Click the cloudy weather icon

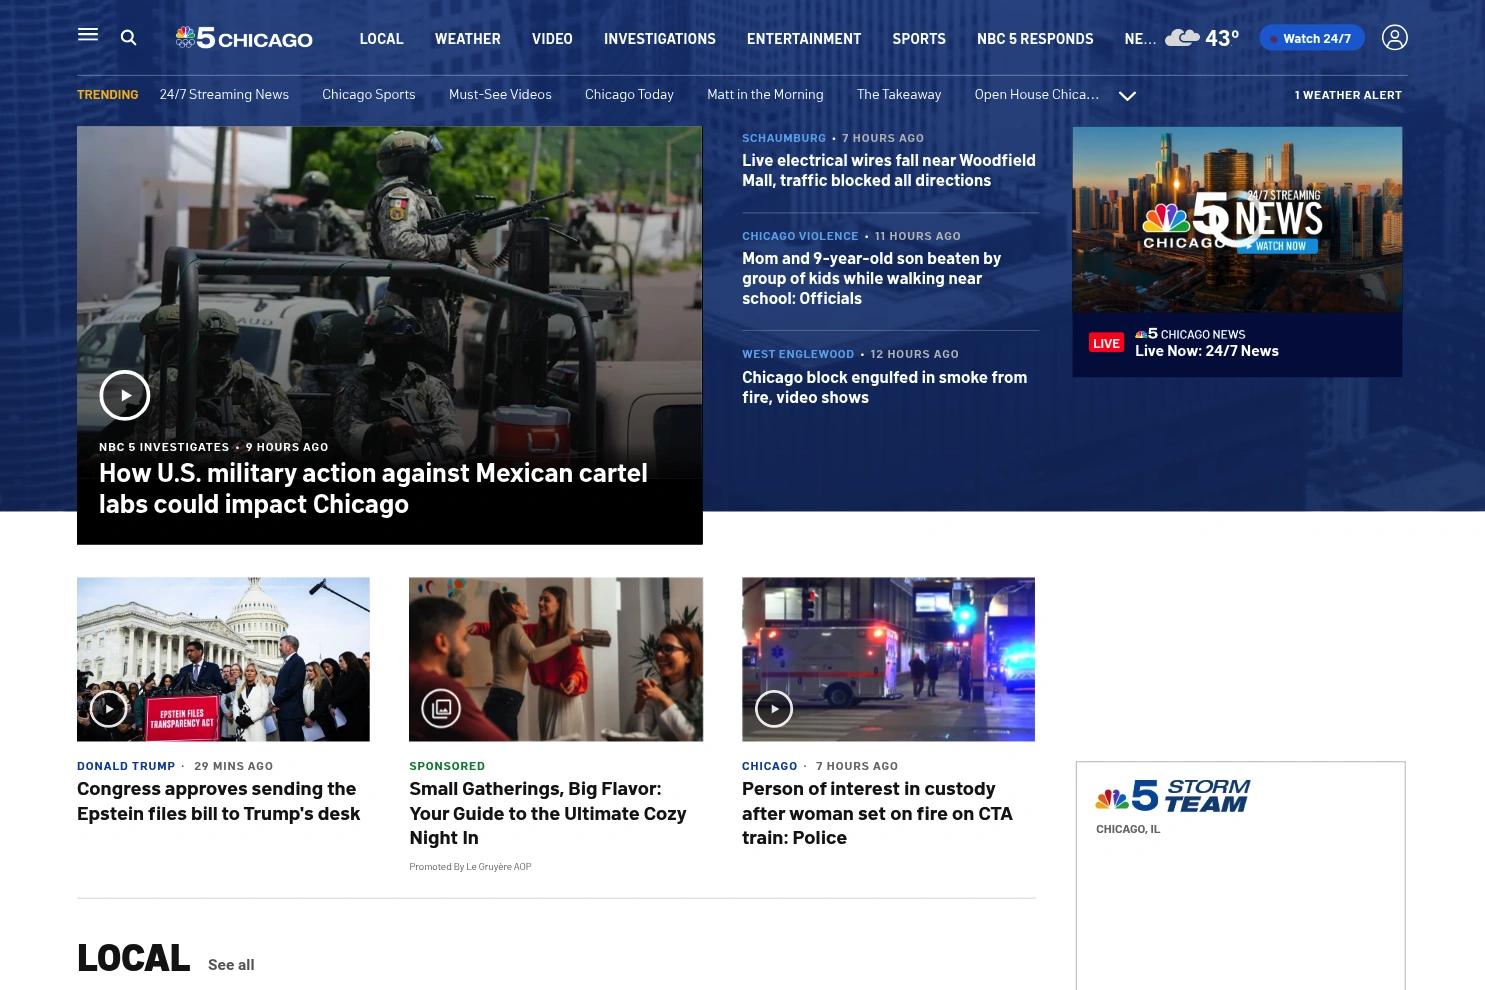click(1182, 37)
